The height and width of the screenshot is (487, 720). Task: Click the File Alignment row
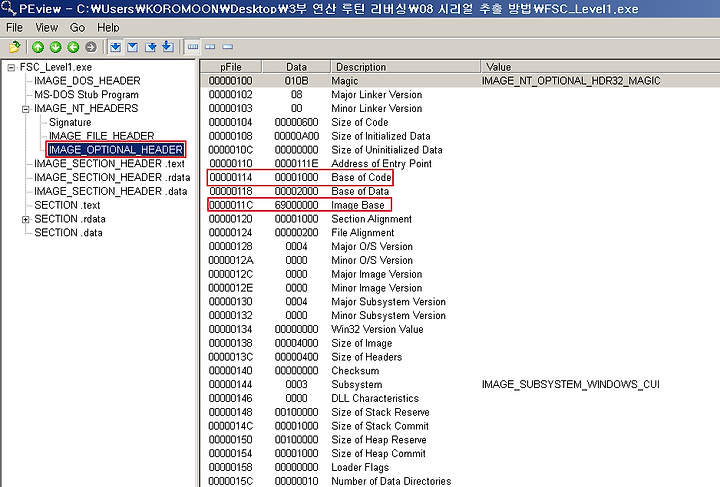[x=461, y=233]
